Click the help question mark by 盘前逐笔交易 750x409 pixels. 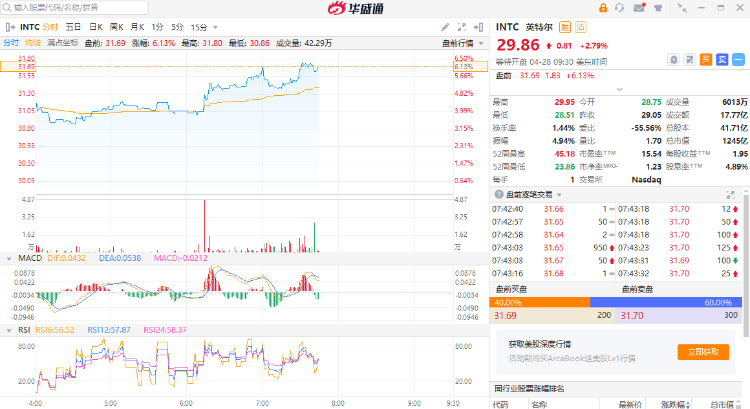point(499,194)
